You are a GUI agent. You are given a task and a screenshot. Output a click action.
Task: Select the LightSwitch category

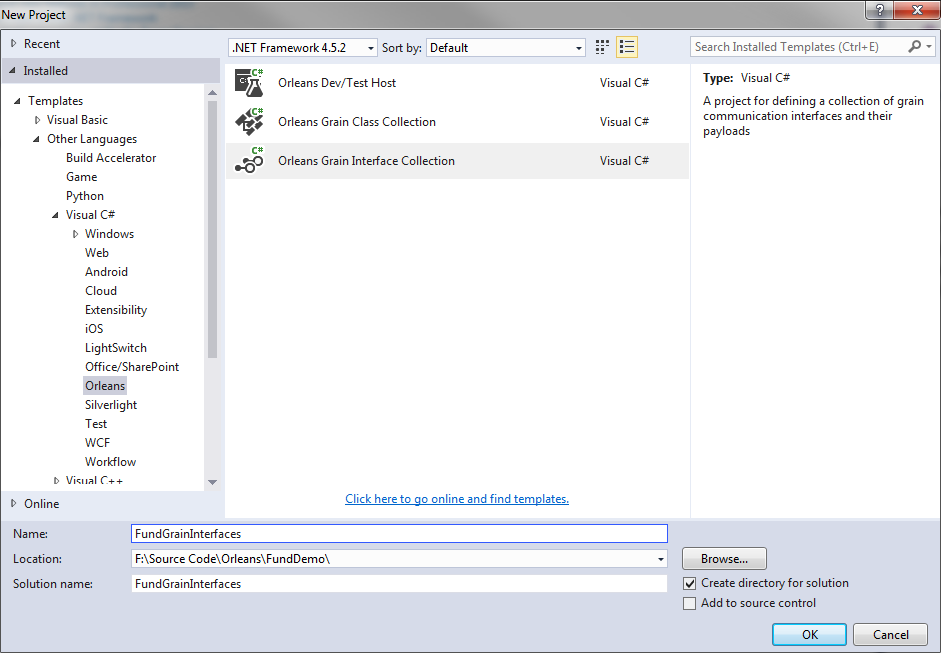[116, 348]
